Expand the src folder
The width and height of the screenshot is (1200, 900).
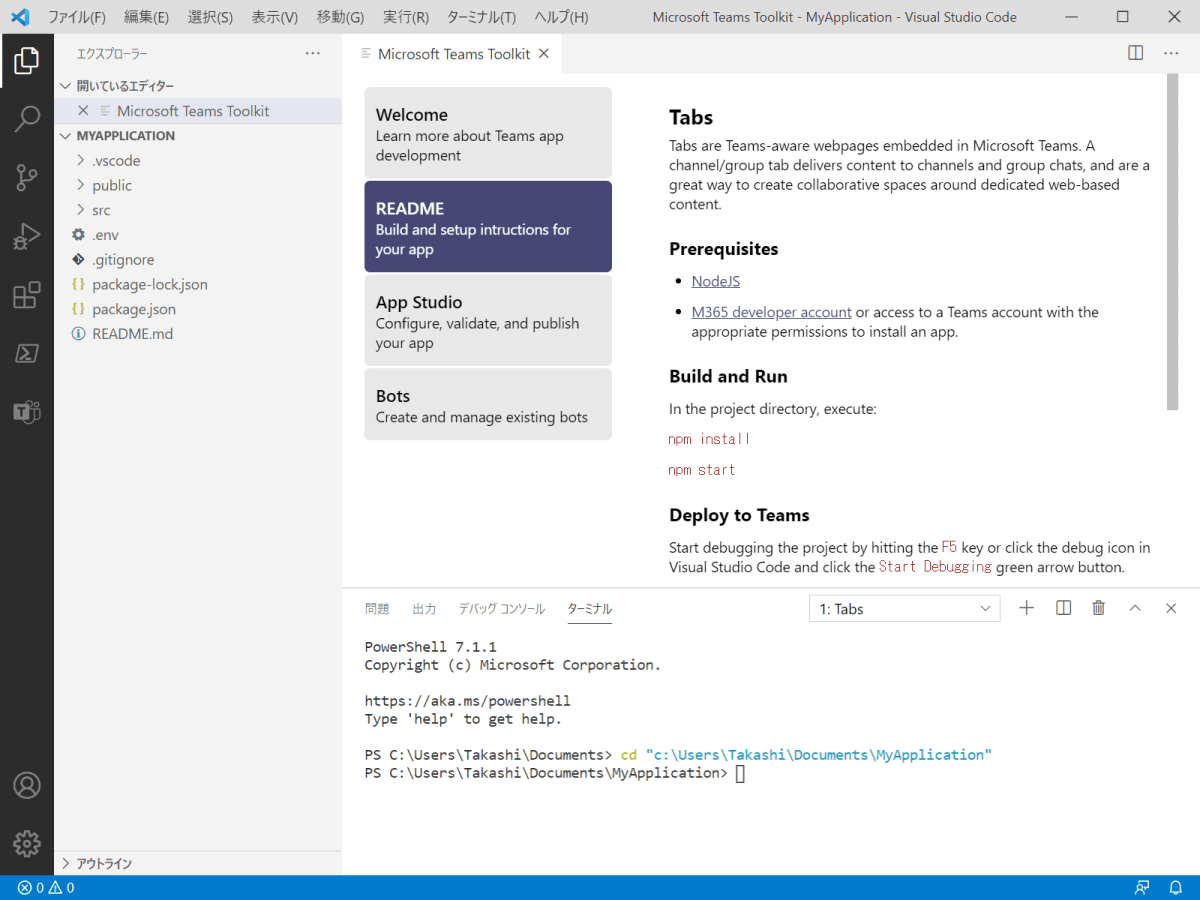[198, 210]
